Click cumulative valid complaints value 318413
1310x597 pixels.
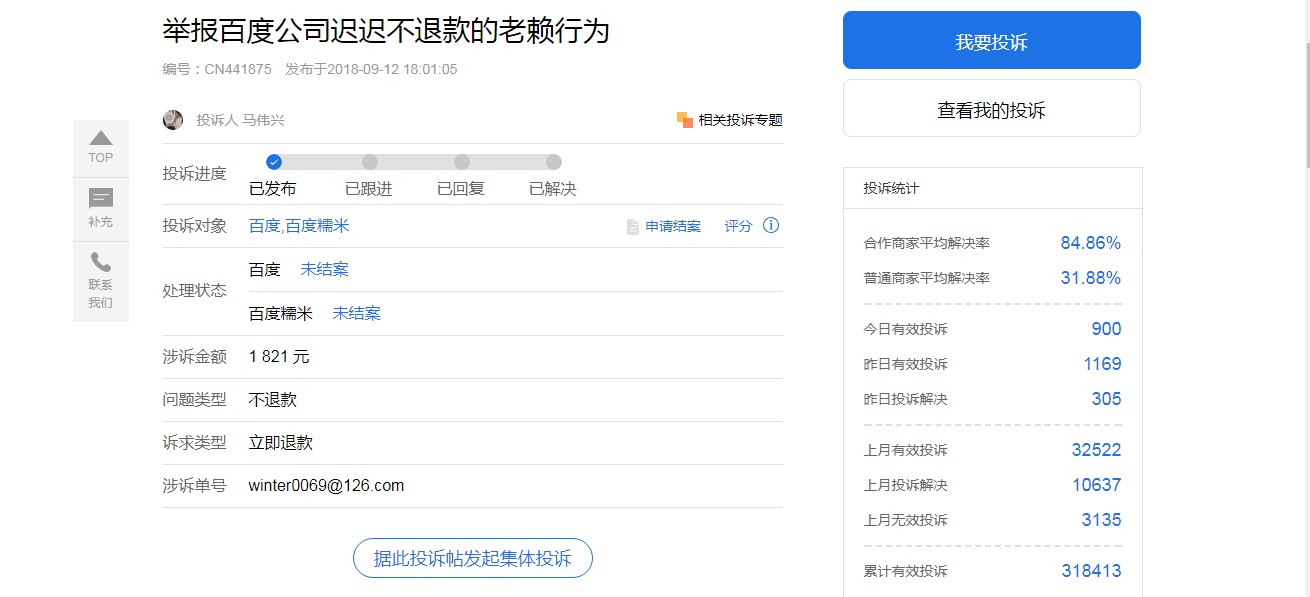1092,571
